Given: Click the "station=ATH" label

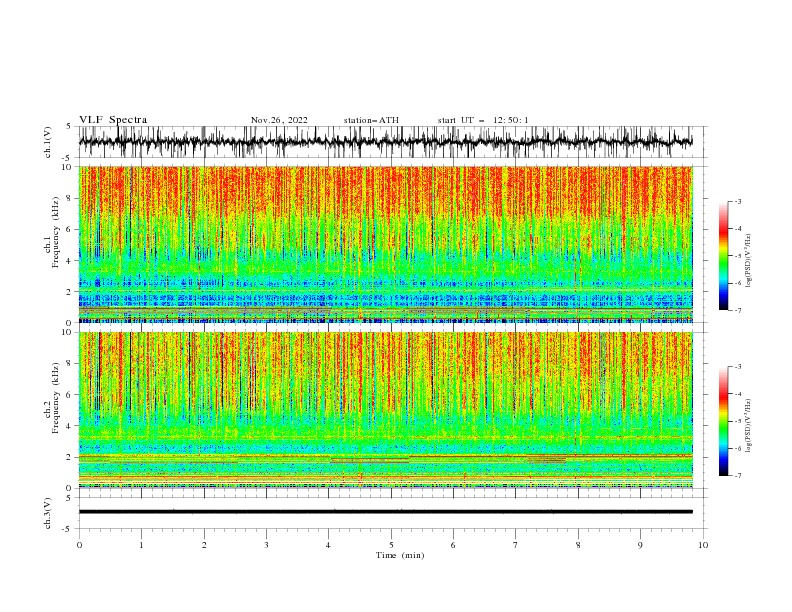Looking at the screenshot, I should point(371,120).
